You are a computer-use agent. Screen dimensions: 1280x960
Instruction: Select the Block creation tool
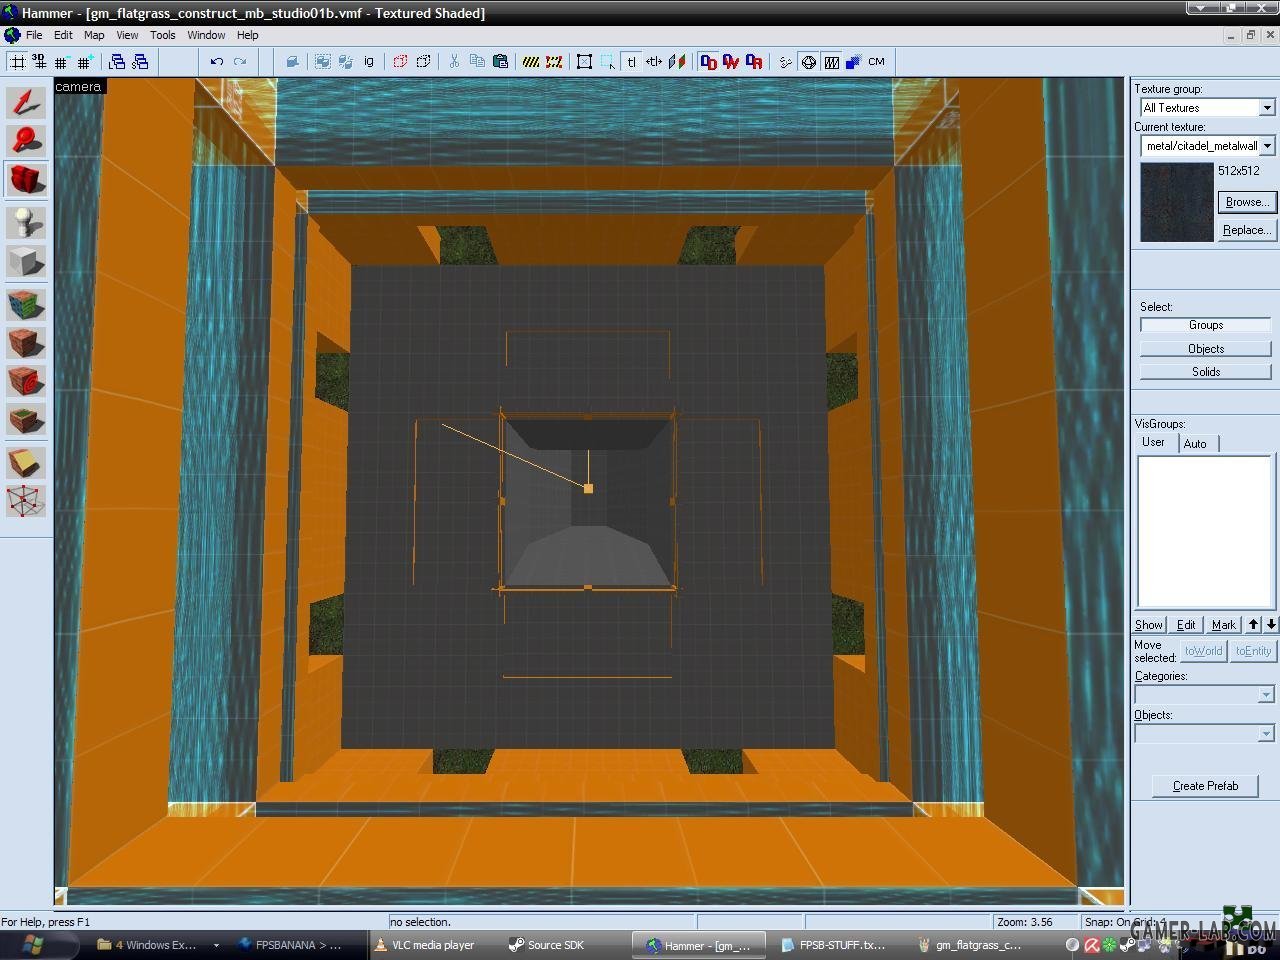[x=26, y=261]
